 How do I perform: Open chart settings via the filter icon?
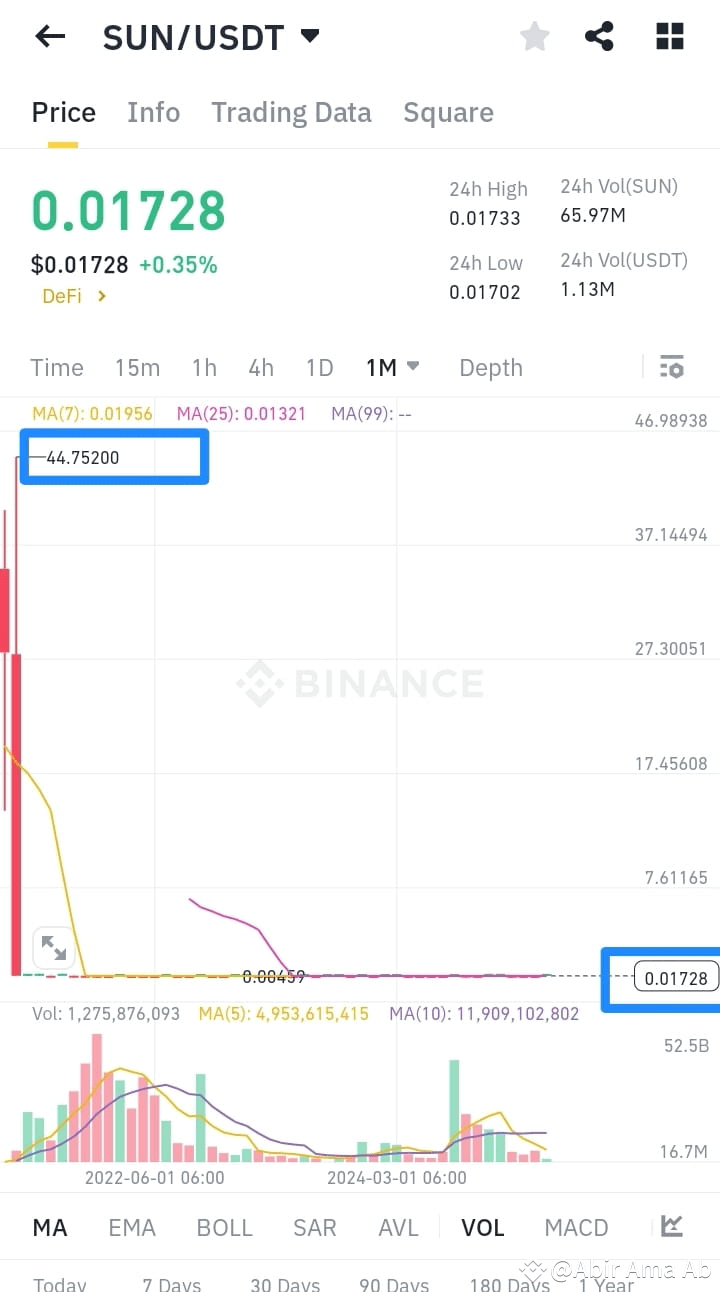tap(671, 367)
